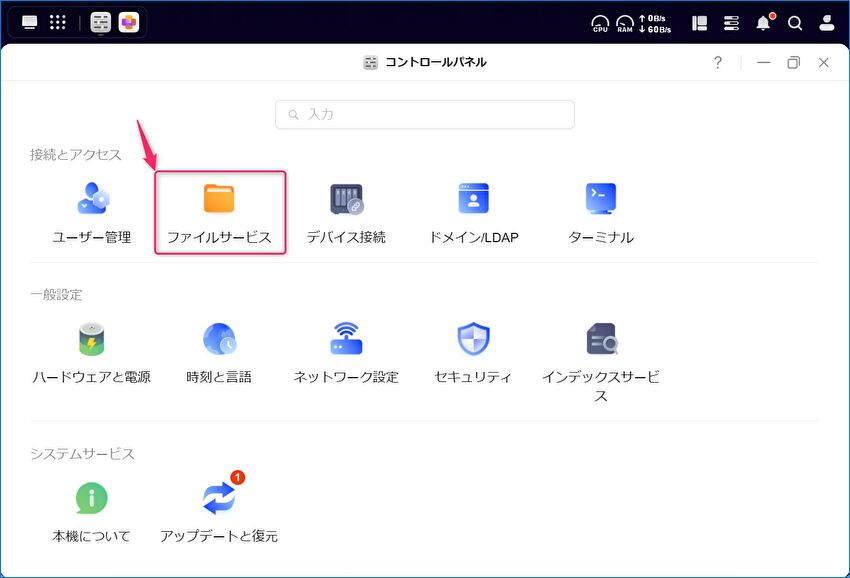
Task: Show desktop using the monitor icon
Action: [29, 22]
